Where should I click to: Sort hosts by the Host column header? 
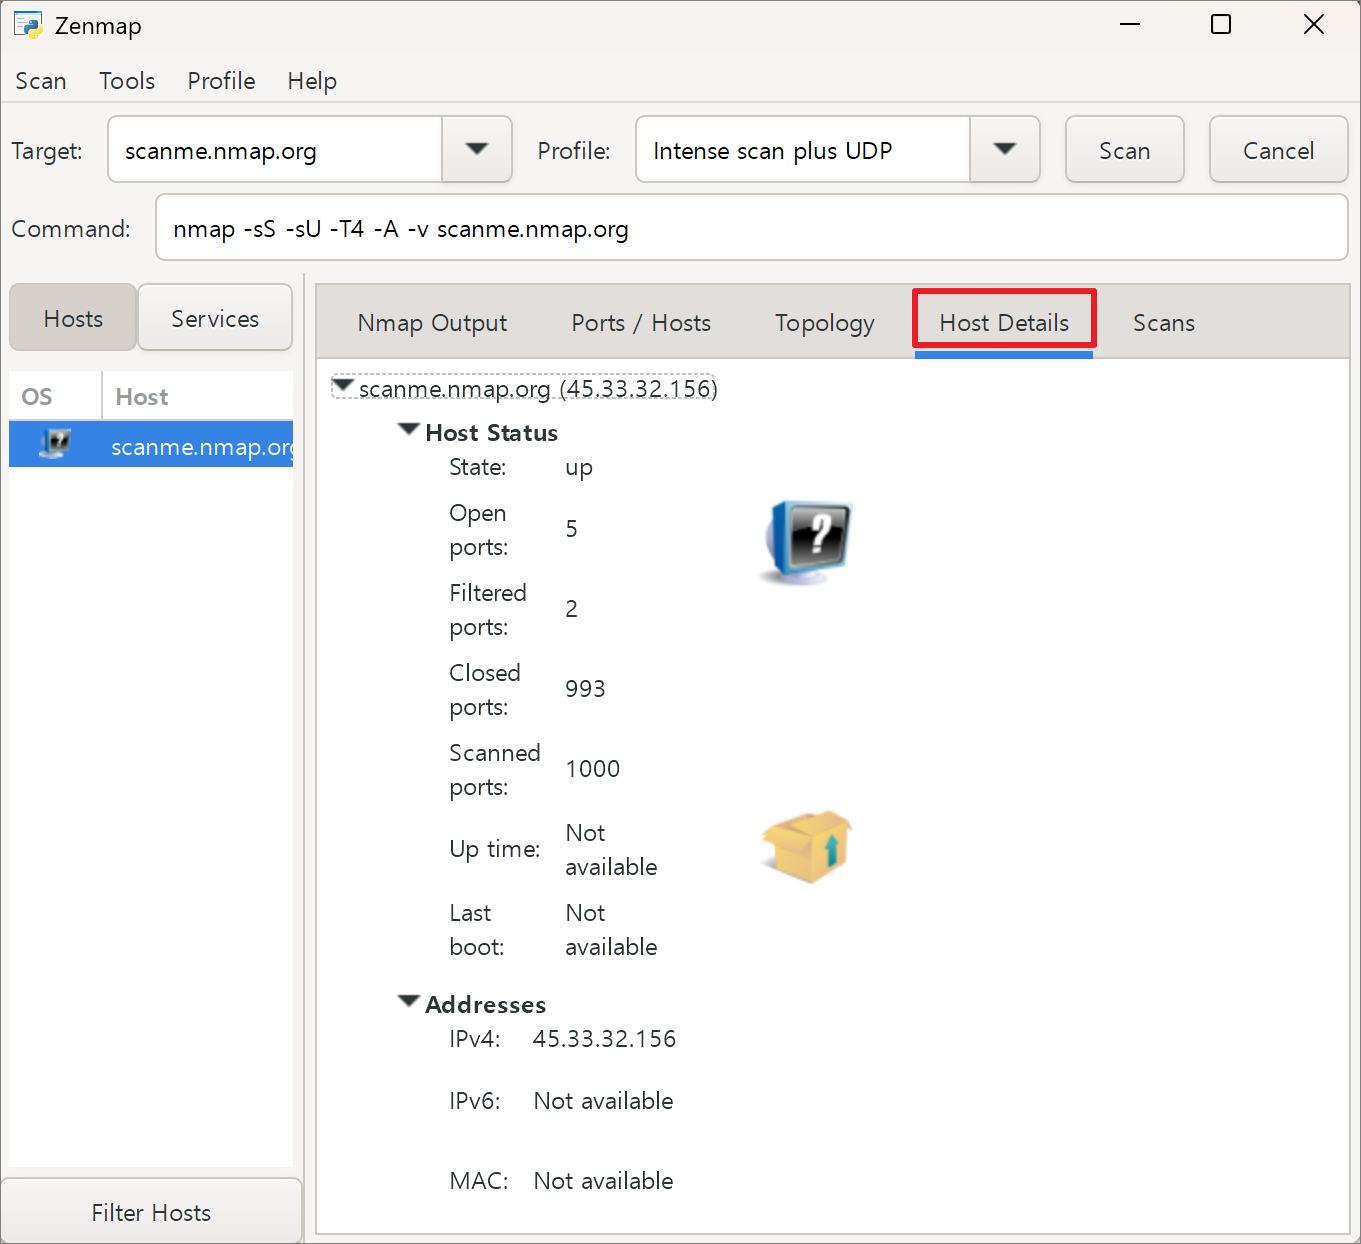(x=198, y=396)
